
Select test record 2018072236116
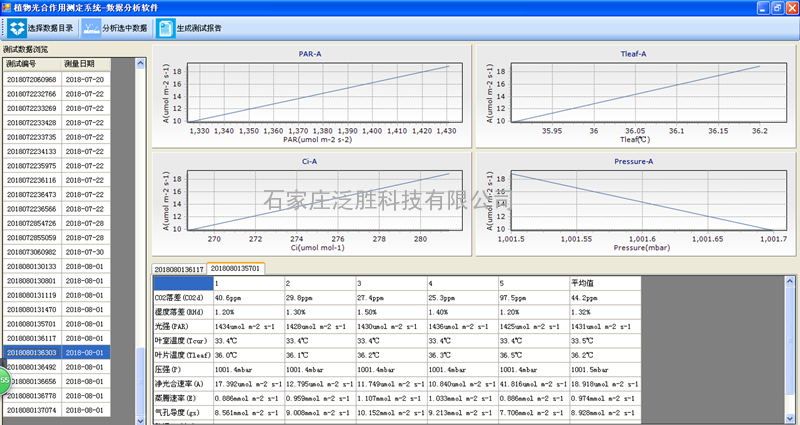57,180
